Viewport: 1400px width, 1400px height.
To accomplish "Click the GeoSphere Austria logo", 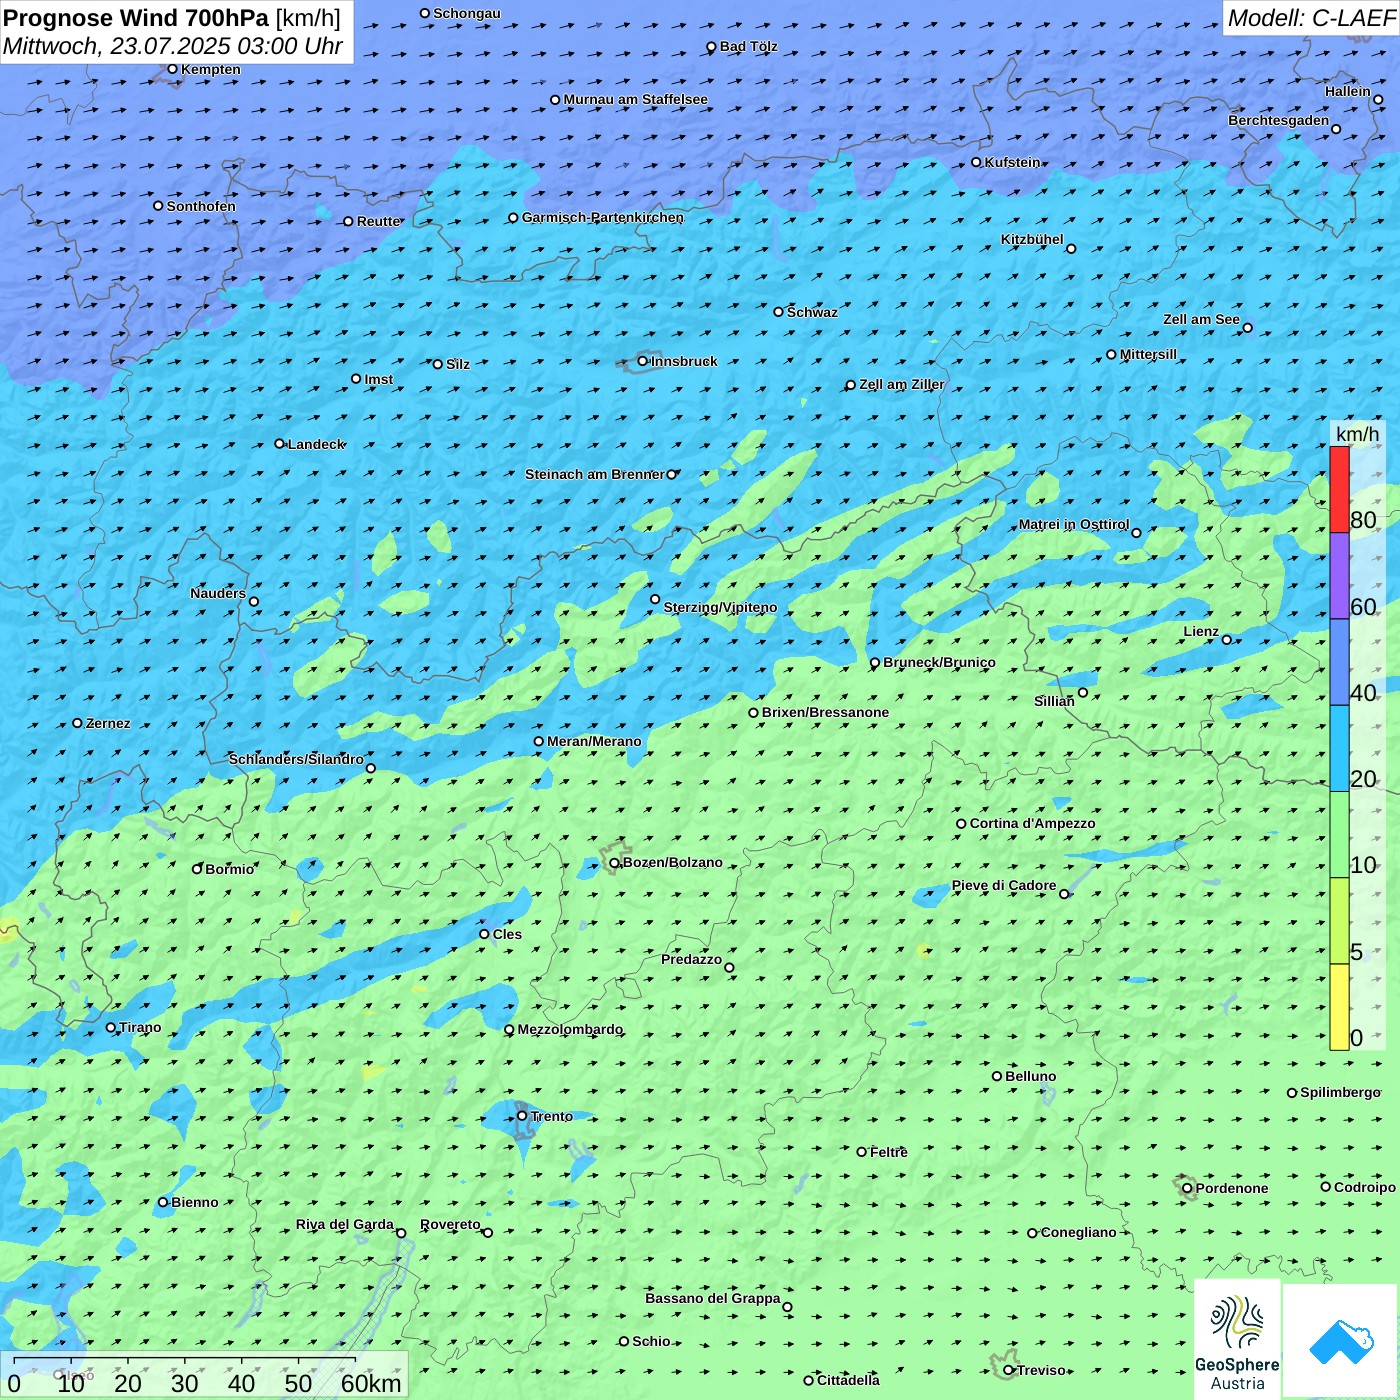I will click(1237, 1341).
